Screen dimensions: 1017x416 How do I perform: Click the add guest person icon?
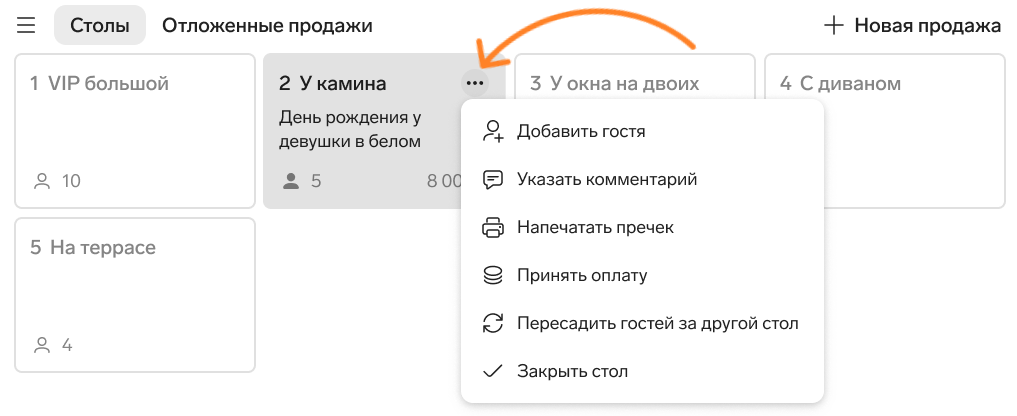pos(492,131)
